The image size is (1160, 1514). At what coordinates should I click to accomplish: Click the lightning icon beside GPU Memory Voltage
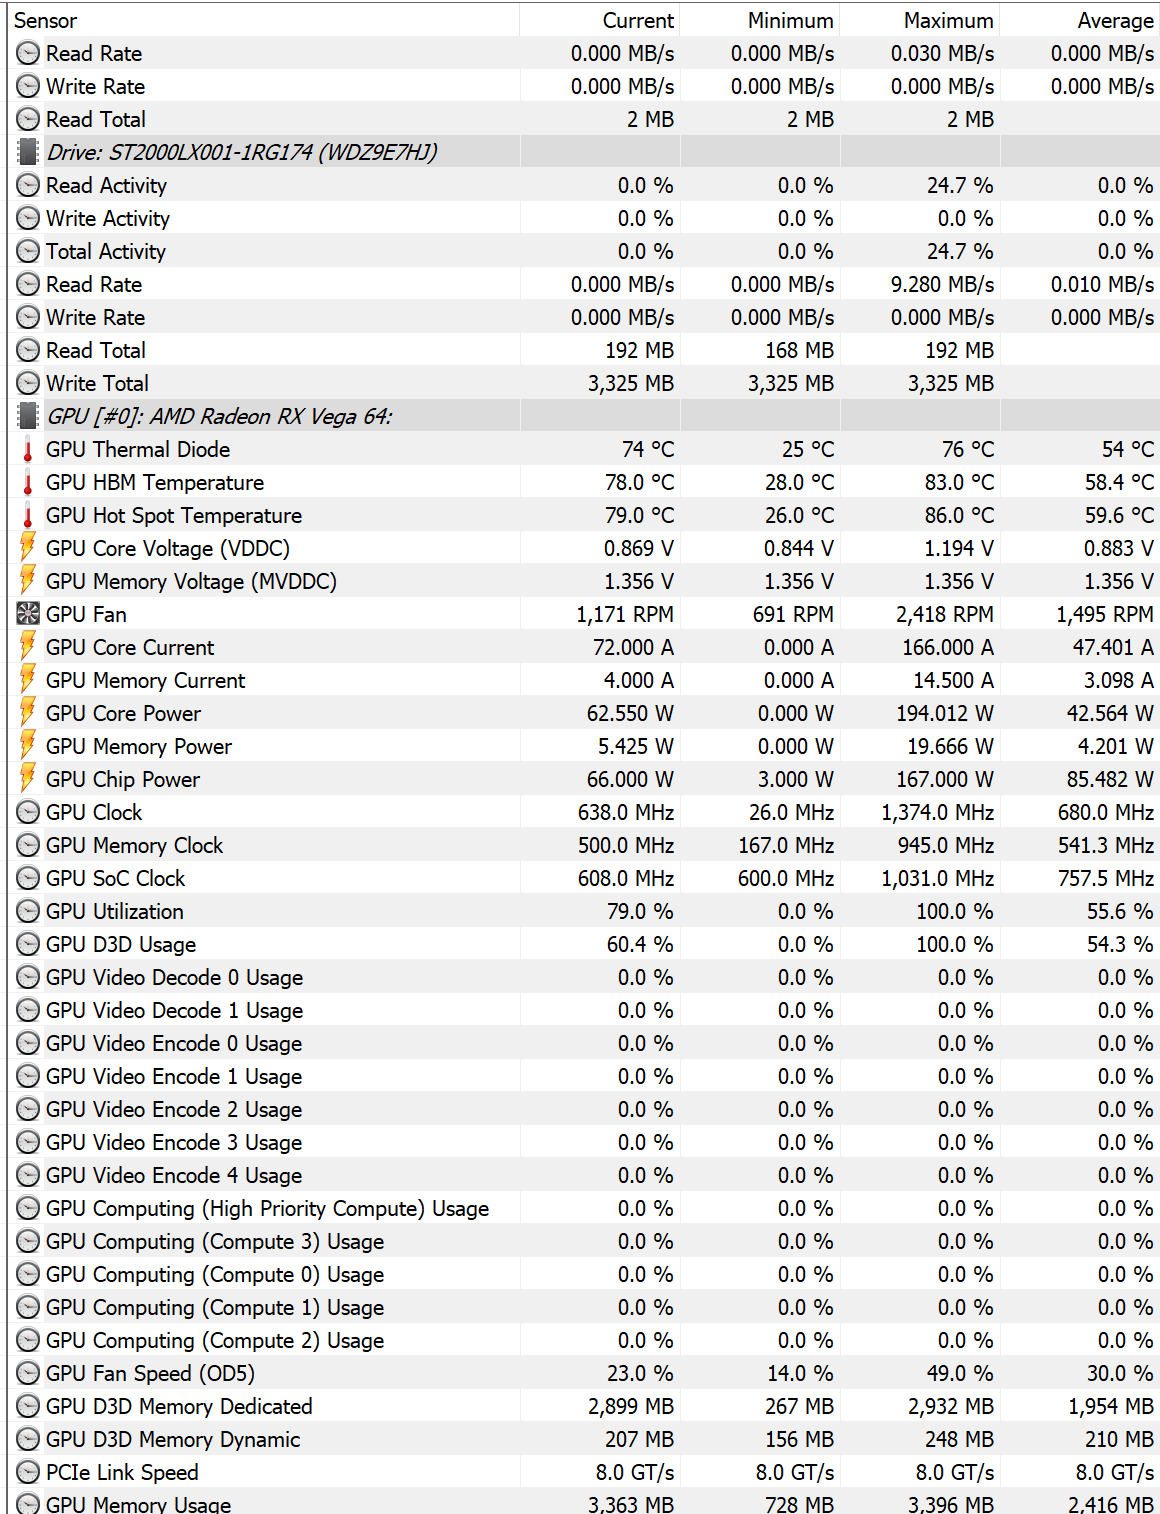(x=27, y=581)
